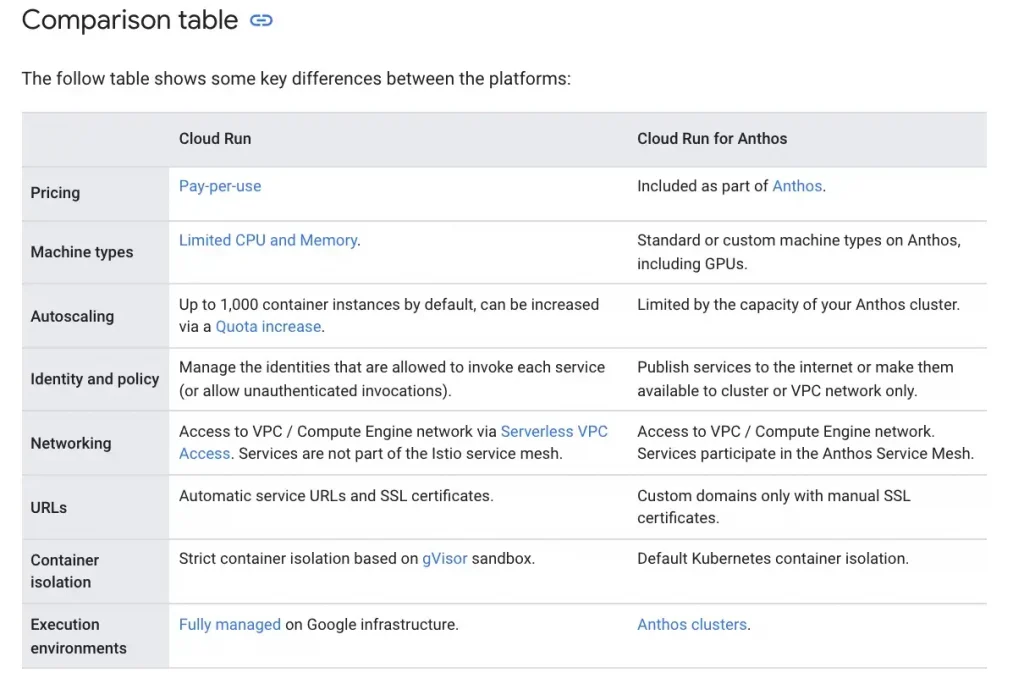Click the Machine types row label

(82, 252)
